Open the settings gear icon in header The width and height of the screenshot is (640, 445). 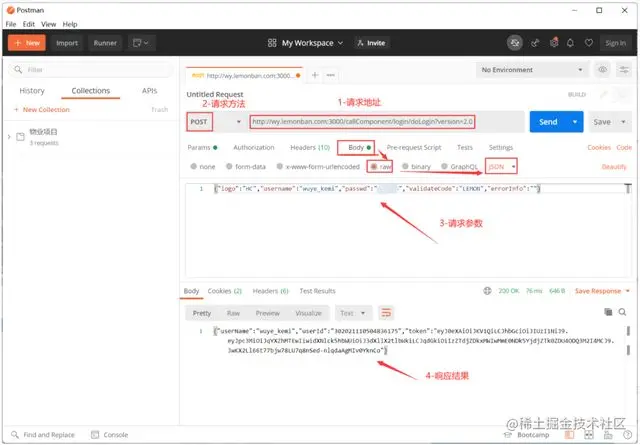point(554,42)
